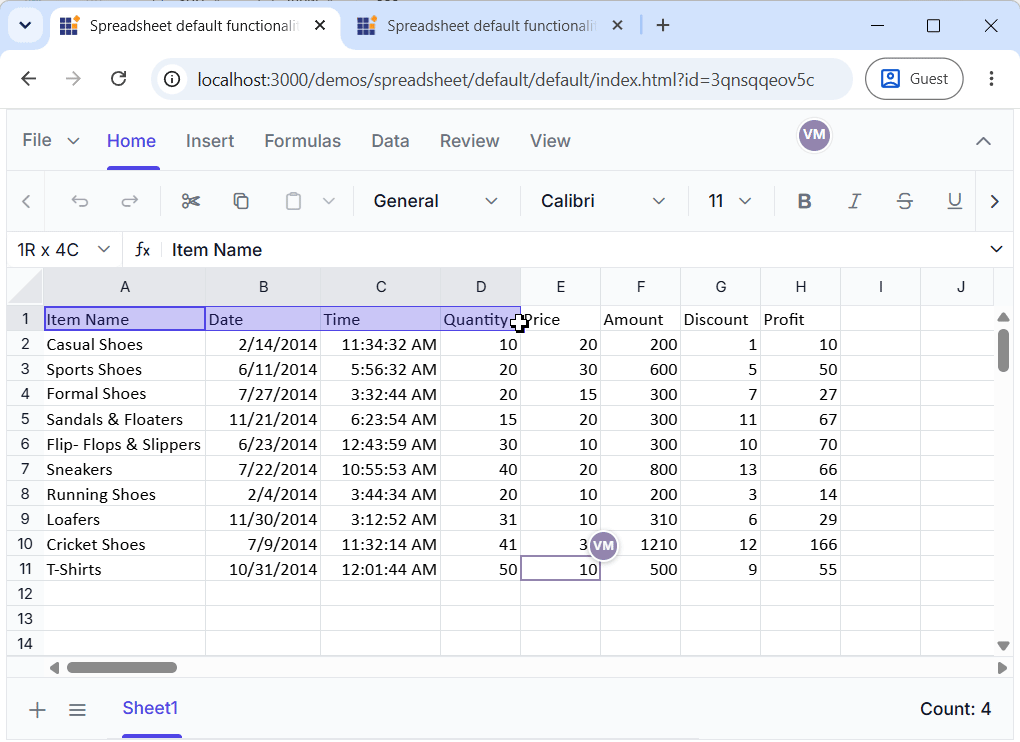Click the select-all corner of the grid
The height and width of the screenshot is (742, 1020).
25,286
